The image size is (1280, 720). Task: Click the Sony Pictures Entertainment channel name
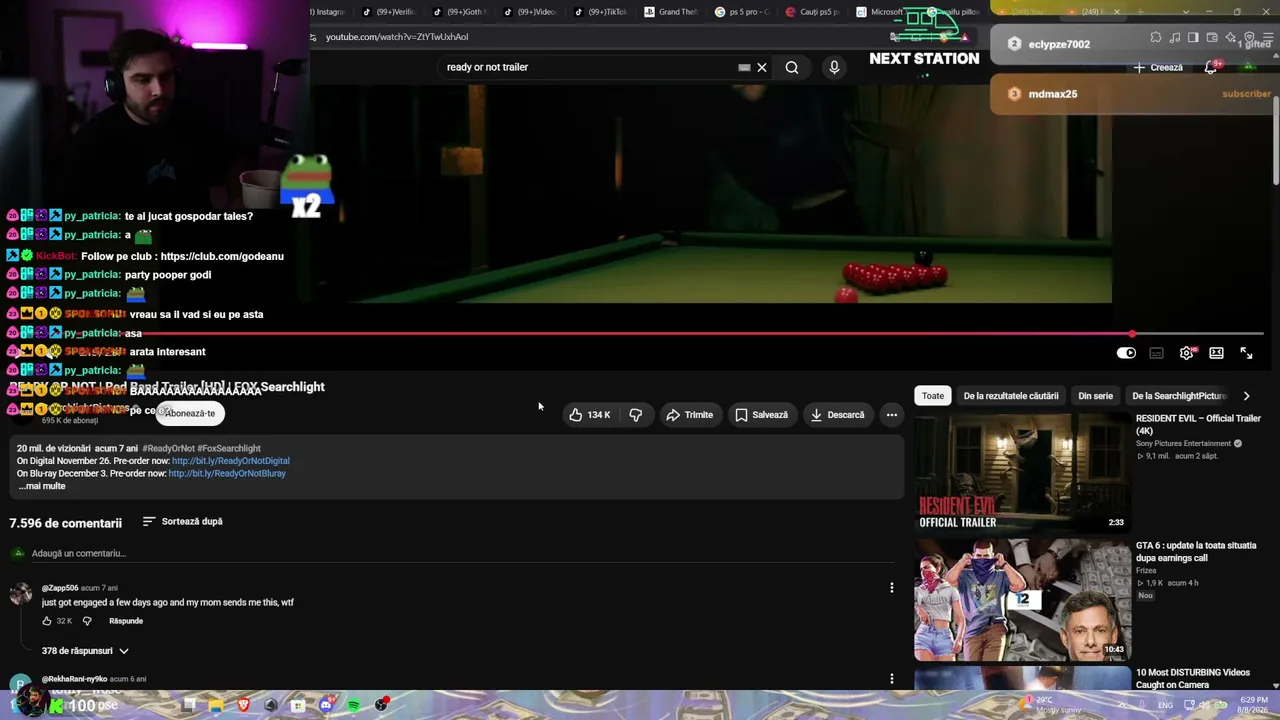click(1183, 443)
